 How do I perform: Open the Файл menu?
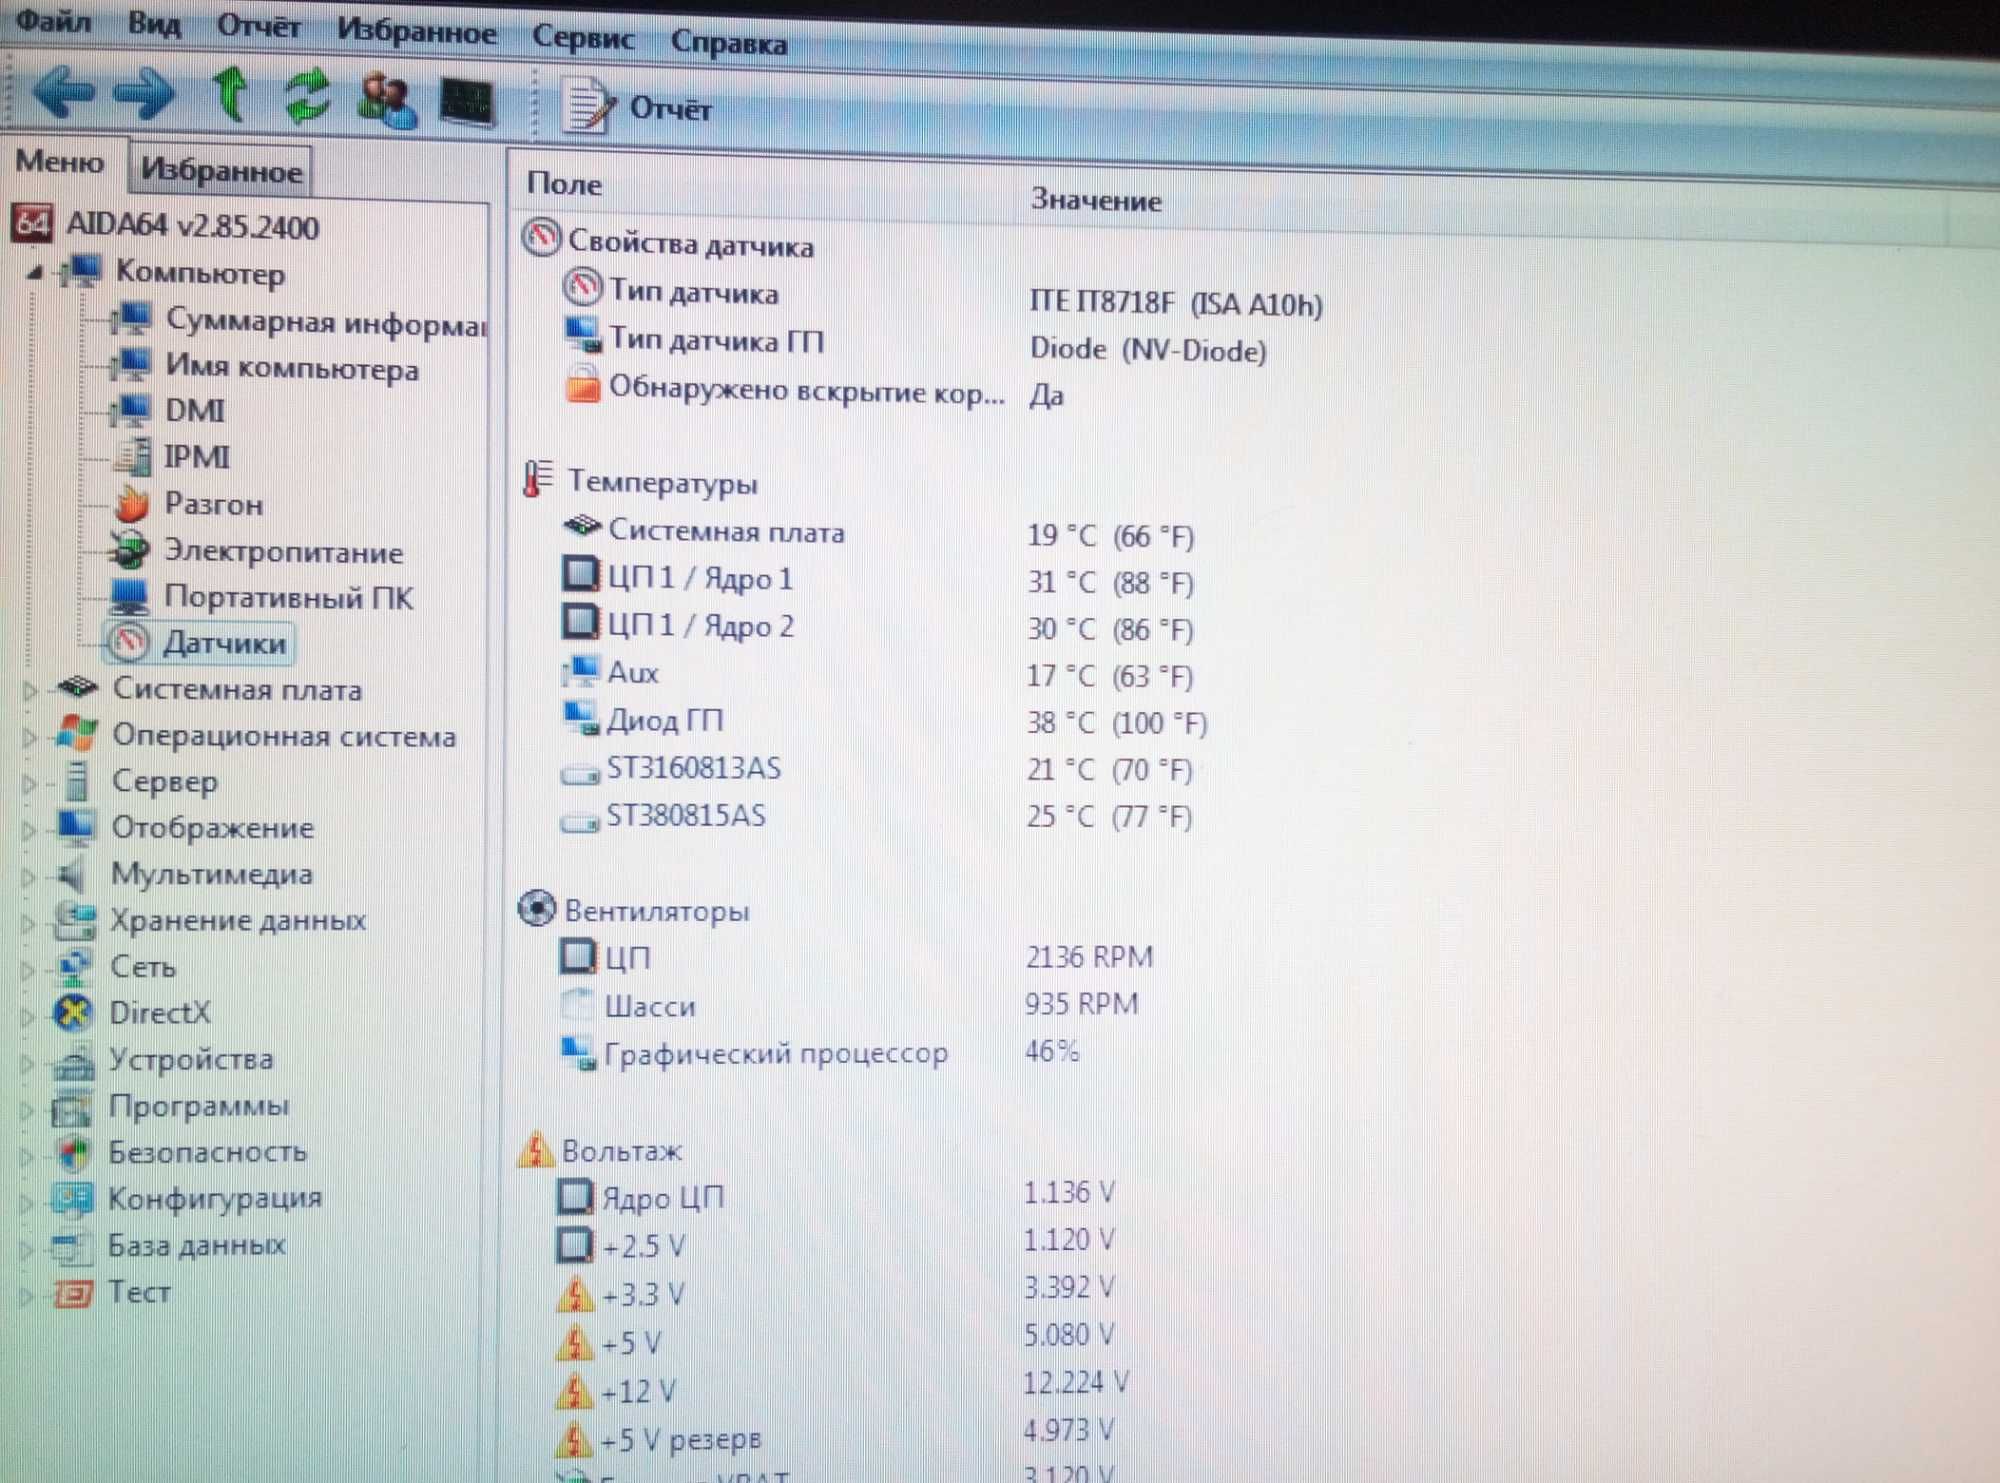pos(53,20)
